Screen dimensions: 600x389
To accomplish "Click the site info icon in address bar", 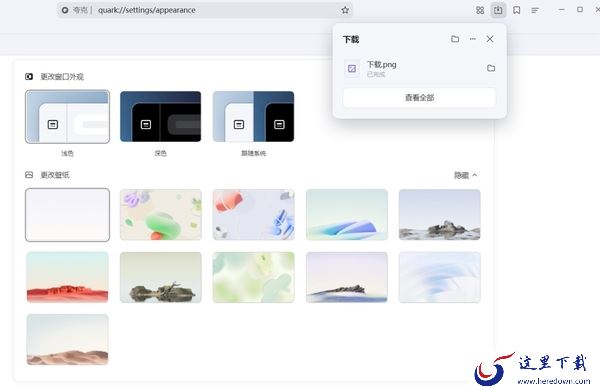I will (65, 10).
